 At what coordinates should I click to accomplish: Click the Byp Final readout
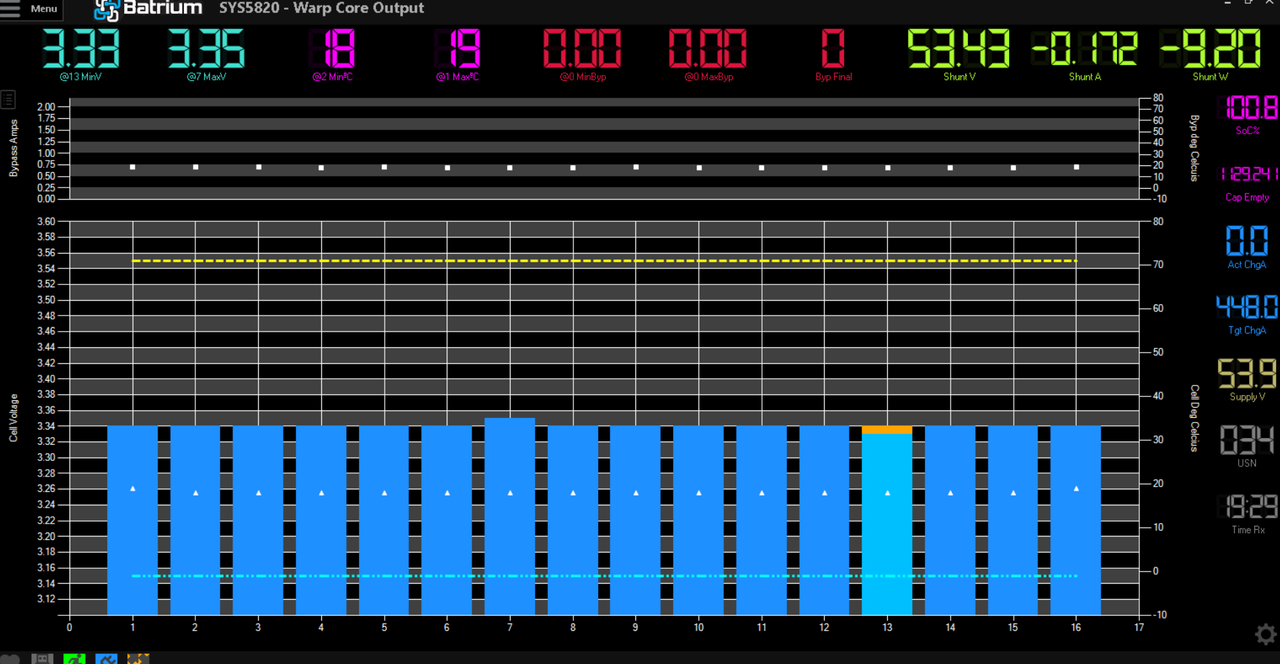pyautogui.click(x=833, y=54)
